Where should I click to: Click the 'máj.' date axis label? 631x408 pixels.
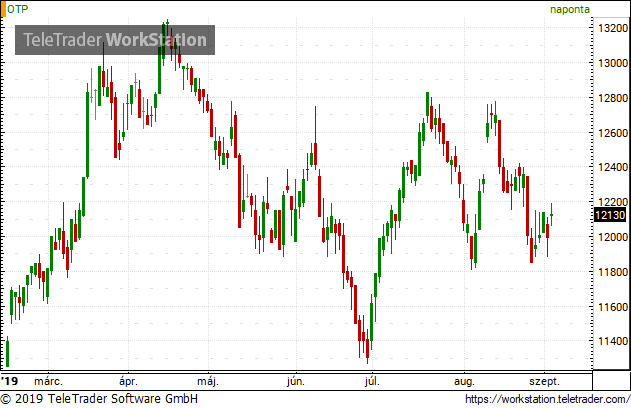(x=208, y=381)
